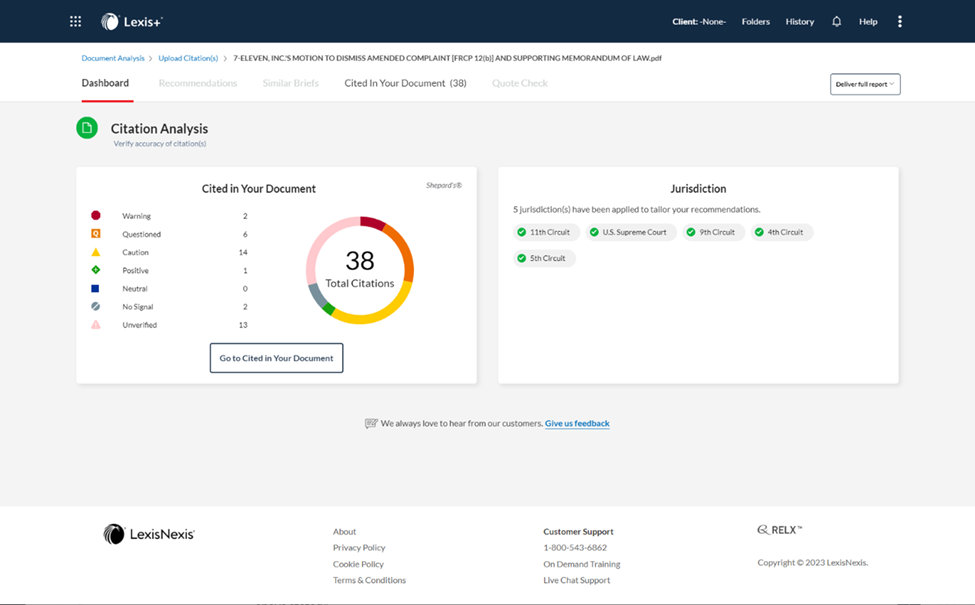Go to Document Analysis breadcrumb
Image resolution: width=975 pixels, height=605 pixels.
[x=113, y=58]
